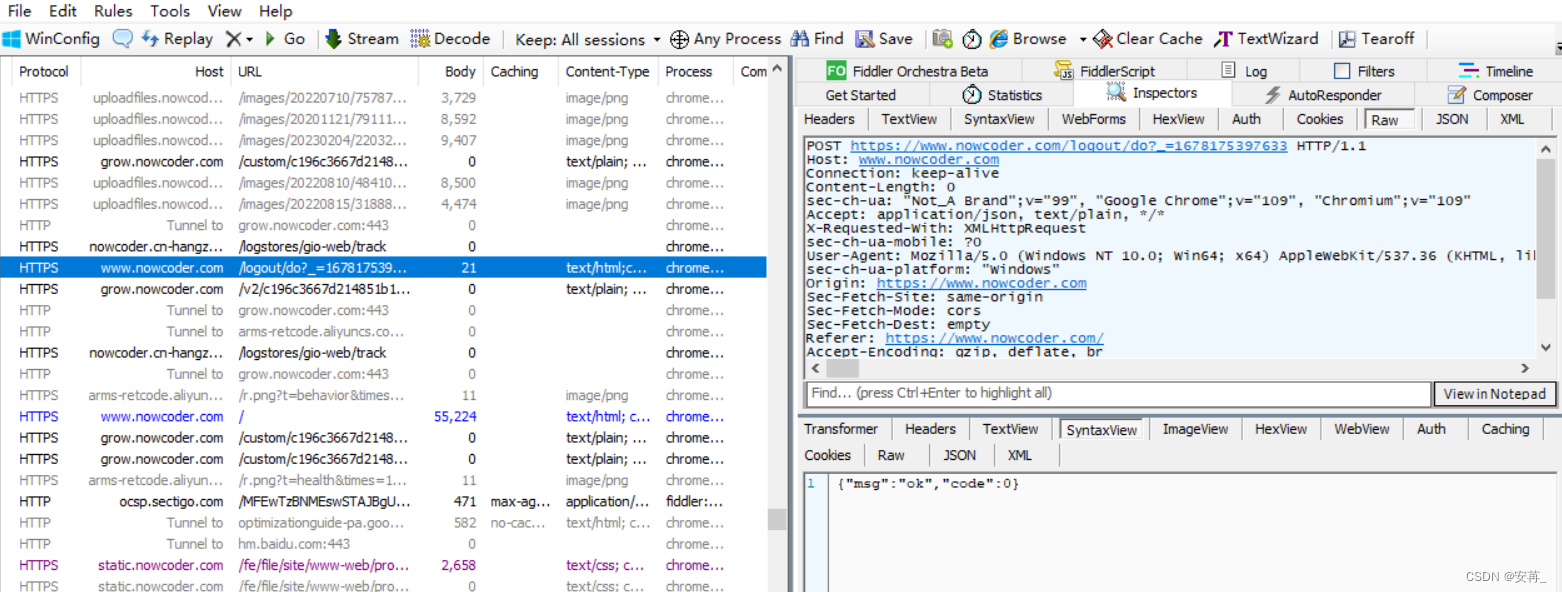Show the Statistics tab
Viewport: 1562px width, 592px height.
(1002, 95)
